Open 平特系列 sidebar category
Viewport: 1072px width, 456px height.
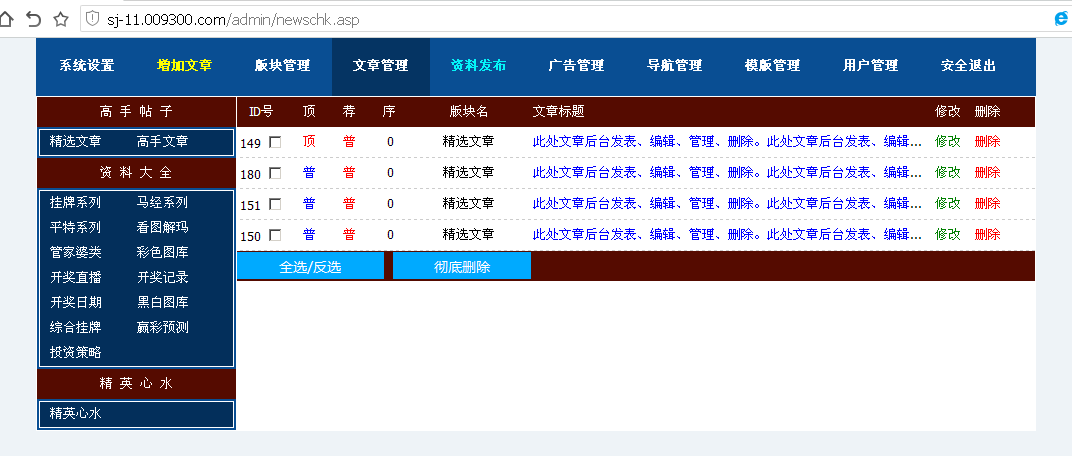click(75, 227)
